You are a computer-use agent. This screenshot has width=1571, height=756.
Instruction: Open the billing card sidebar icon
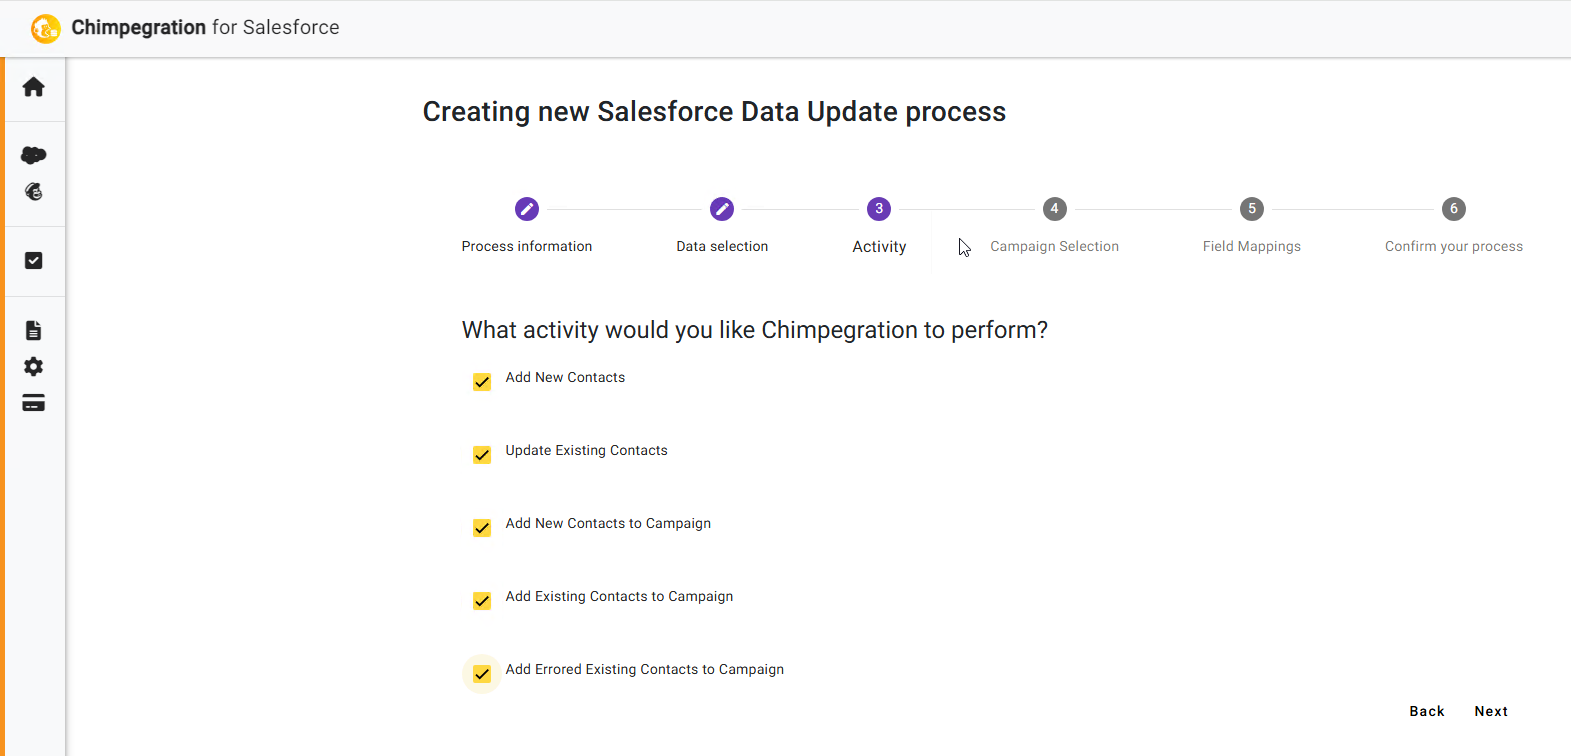coord(33,403)
